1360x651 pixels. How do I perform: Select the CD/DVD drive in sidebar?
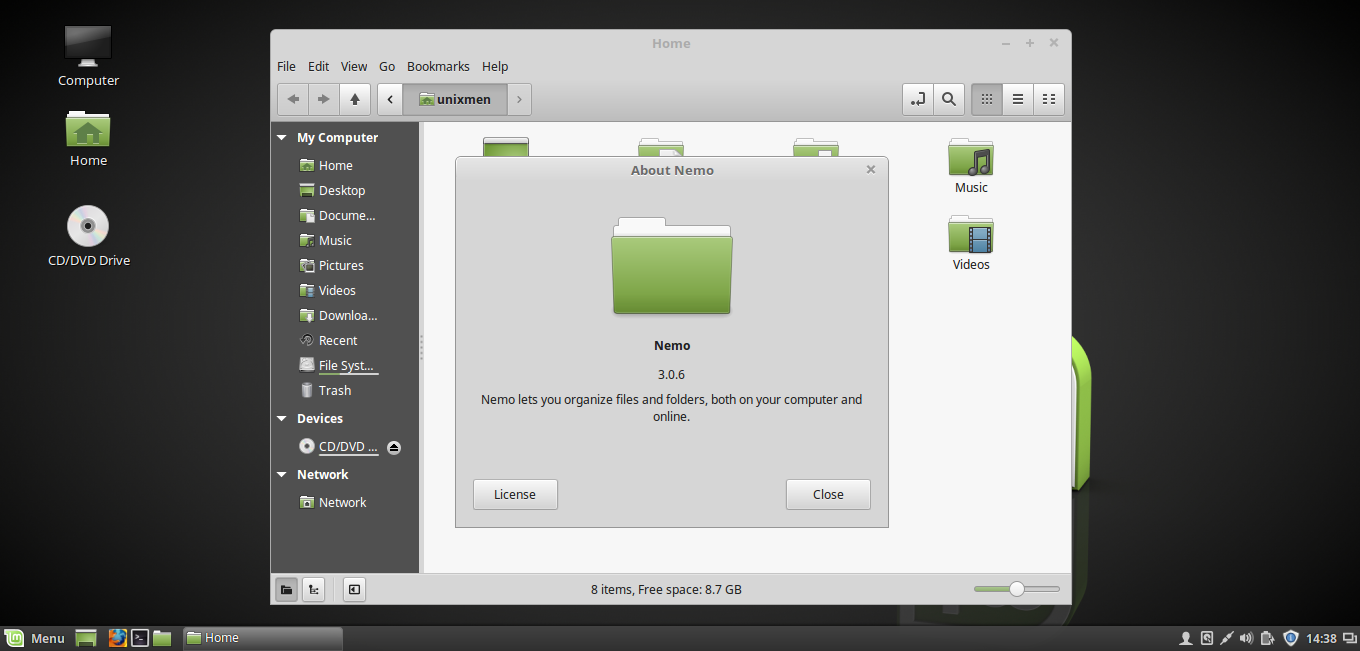[x=338, y=447]
